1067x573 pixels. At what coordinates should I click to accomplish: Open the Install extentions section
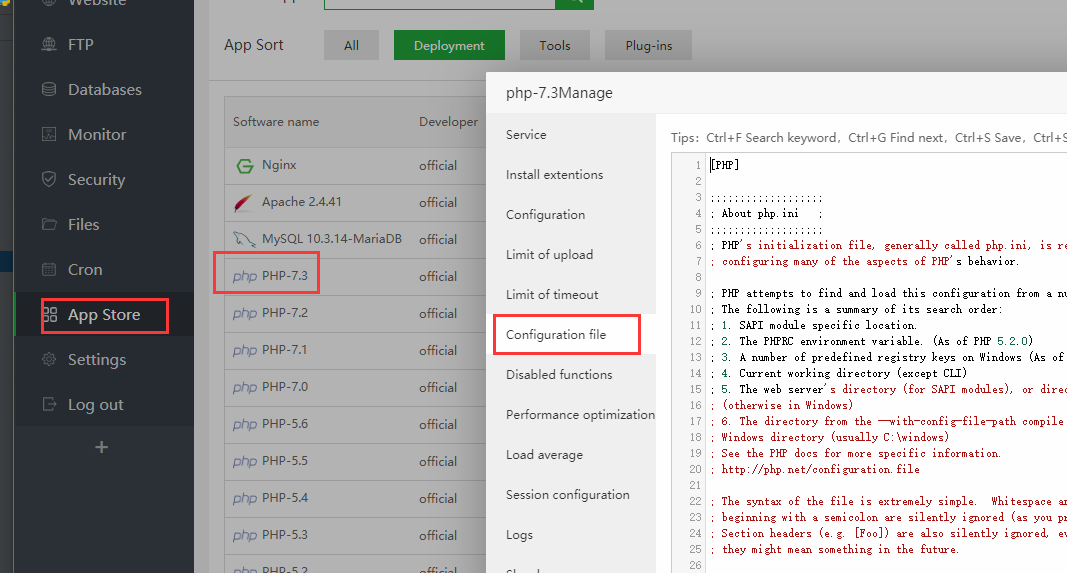(554, 175)
